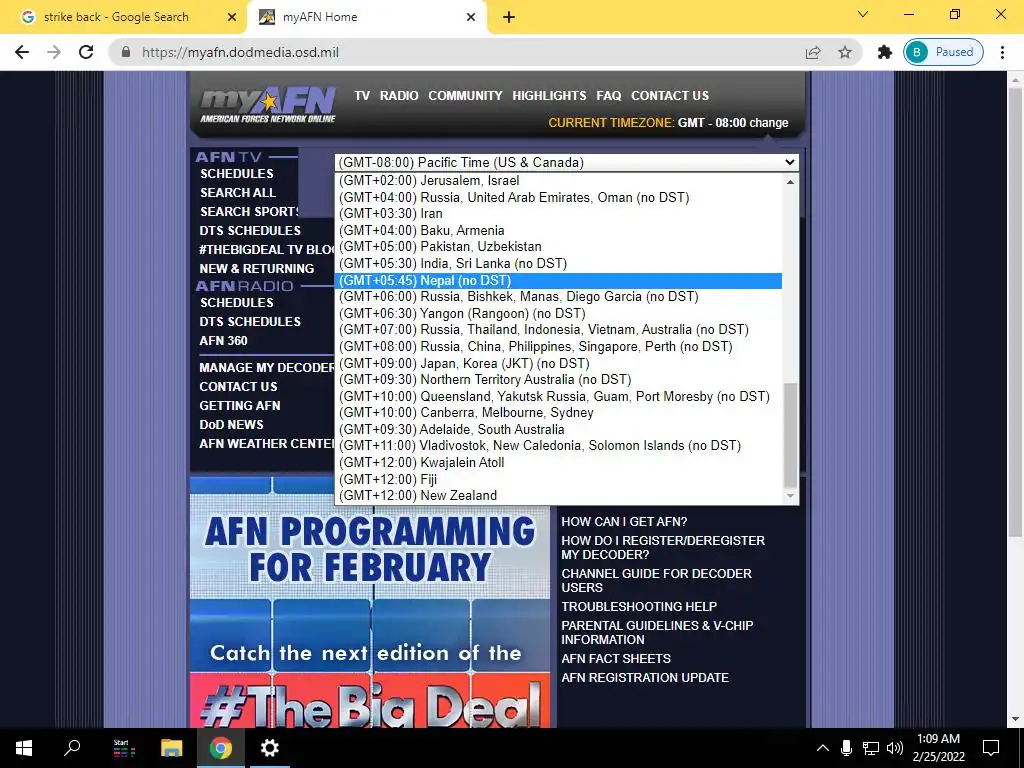Screen dimensions: 1024x768
Task: Click the myAFN logo
Action: click(267, 104)
